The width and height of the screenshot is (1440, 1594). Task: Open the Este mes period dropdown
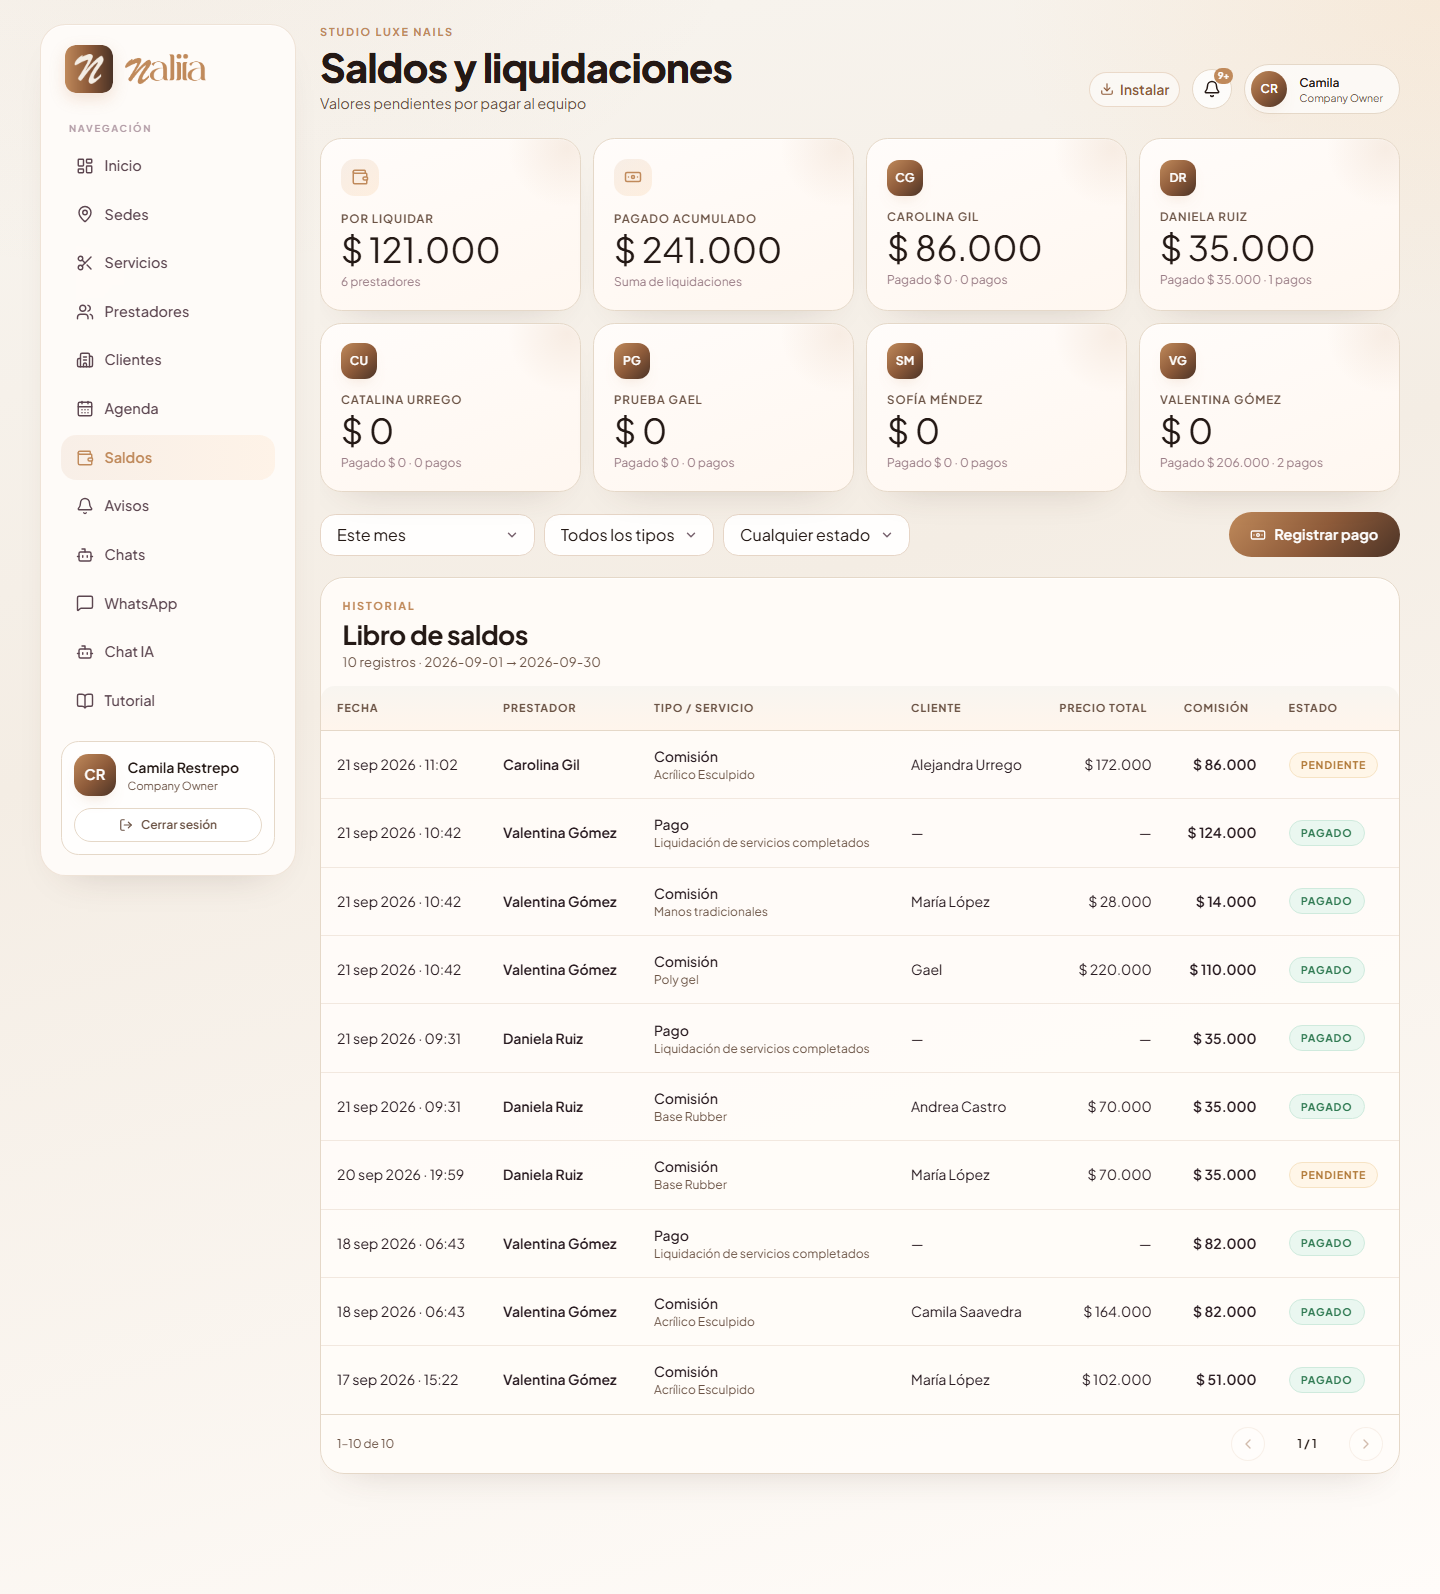(427, 535)
